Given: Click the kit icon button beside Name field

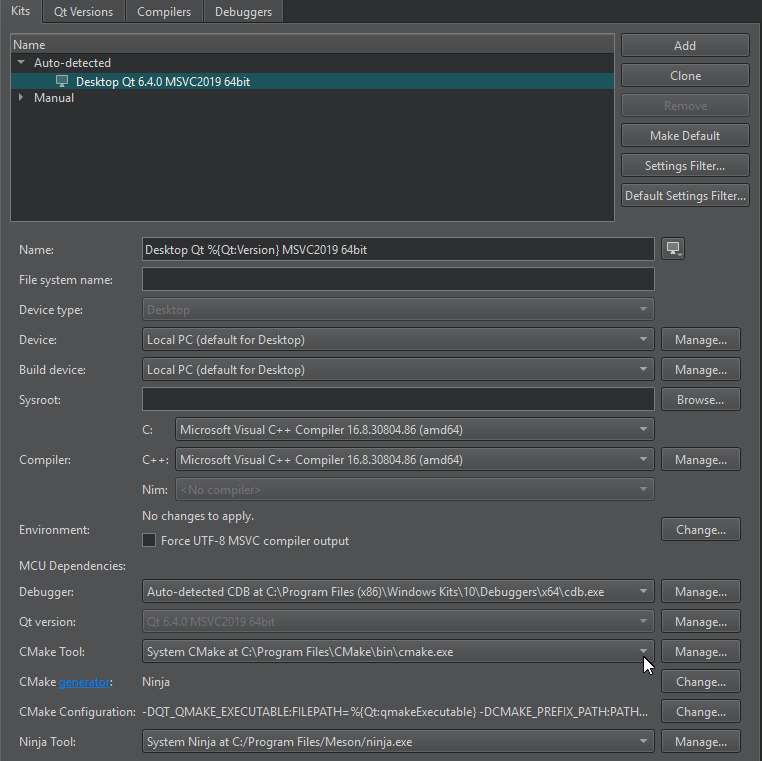Looking at the screenshot, I should pos(673,249).
